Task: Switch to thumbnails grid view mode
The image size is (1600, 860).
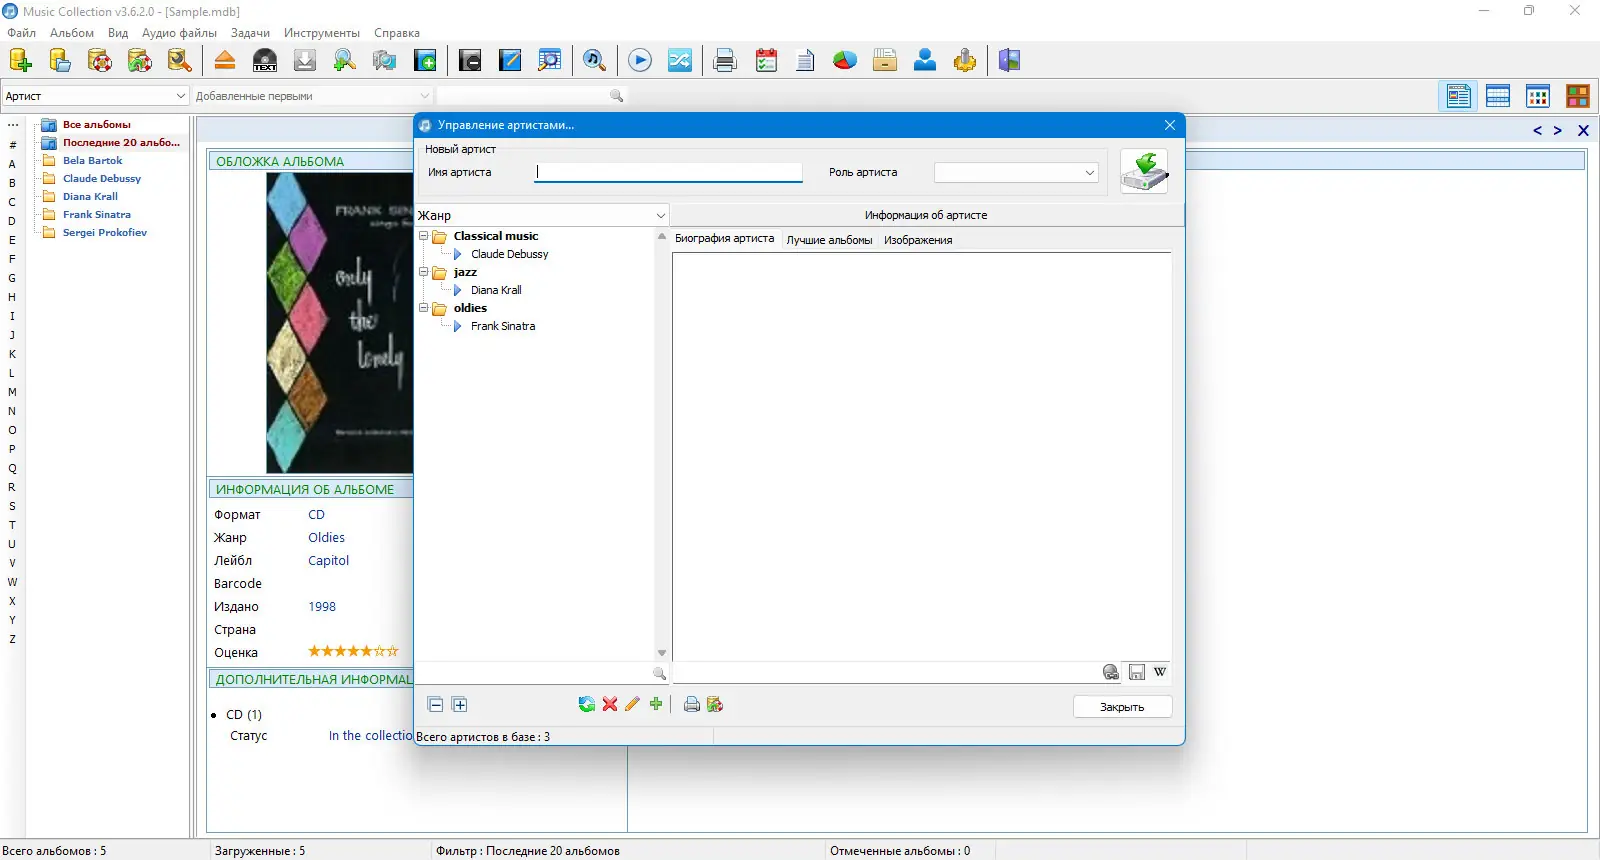Action: click(1538, 96)
